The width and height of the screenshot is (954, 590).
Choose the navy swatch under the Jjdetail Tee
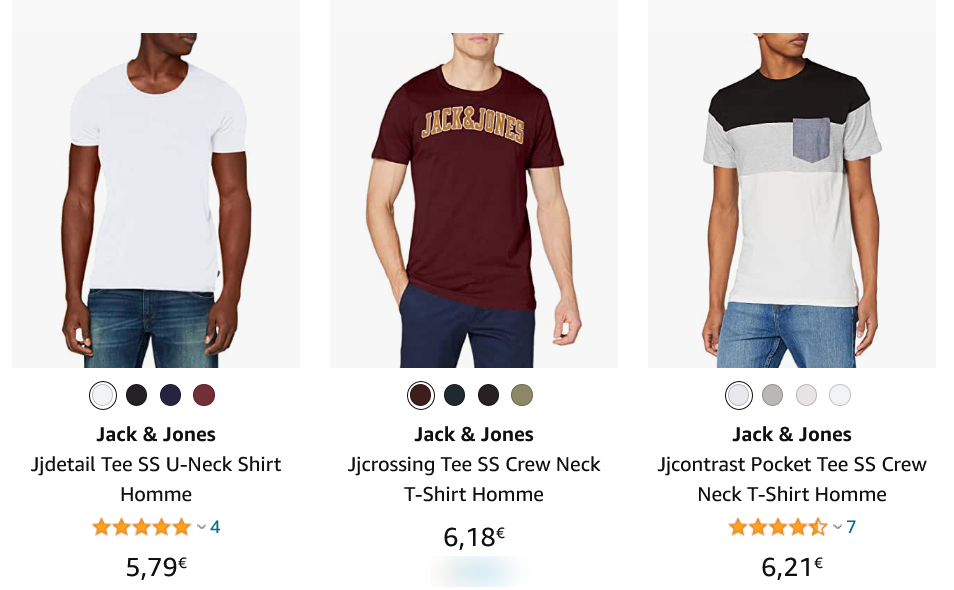170,395
